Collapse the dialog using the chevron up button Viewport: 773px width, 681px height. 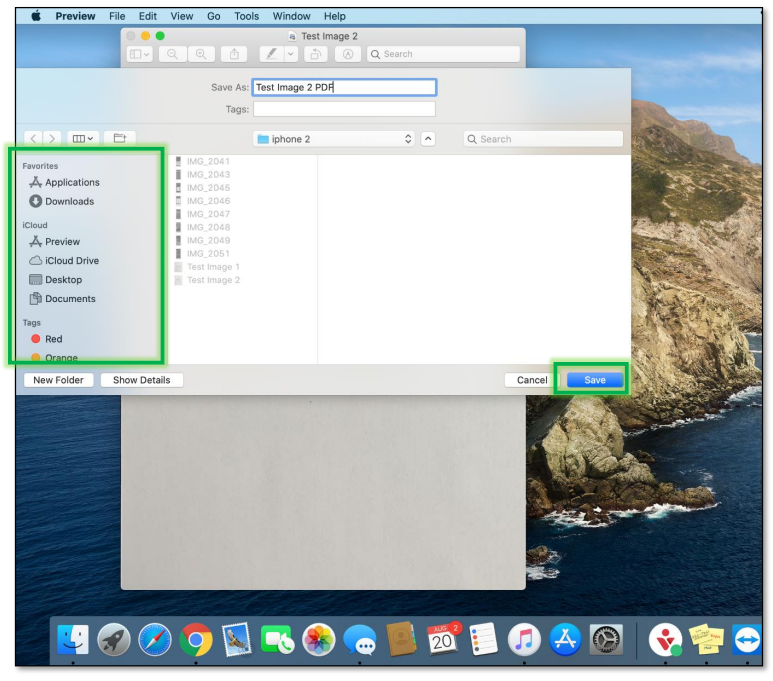click(428, 139)
